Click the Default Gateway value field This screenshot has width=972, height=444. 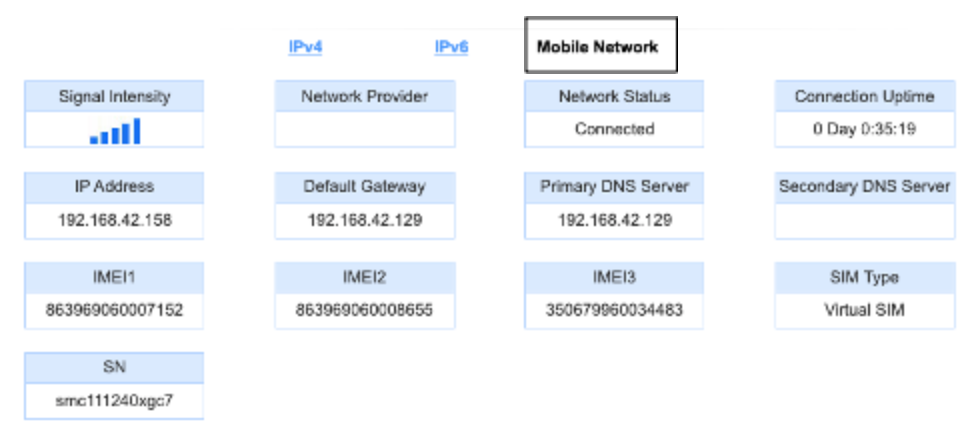coord(364,221)
